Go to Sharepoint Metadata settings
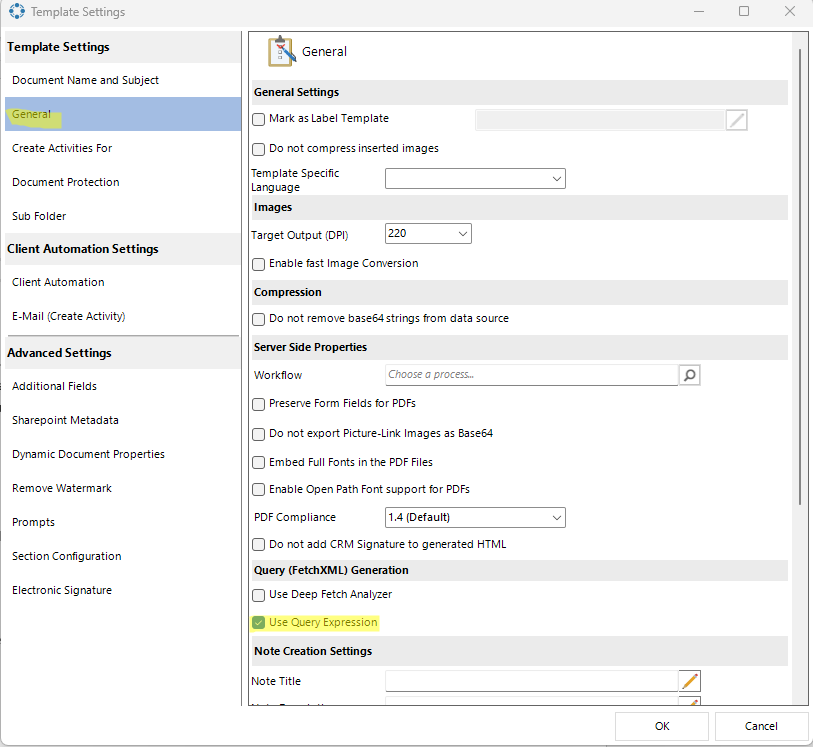The height and width of the screenshot is (747, 813). (65, 420)
